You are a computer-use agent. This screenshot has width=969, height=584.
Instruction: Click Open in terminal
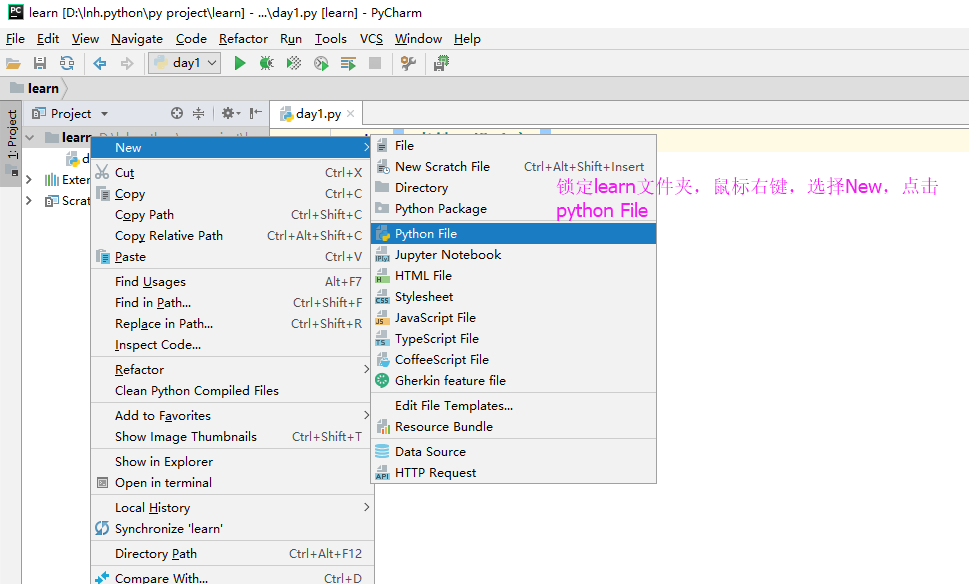(232, 483)
